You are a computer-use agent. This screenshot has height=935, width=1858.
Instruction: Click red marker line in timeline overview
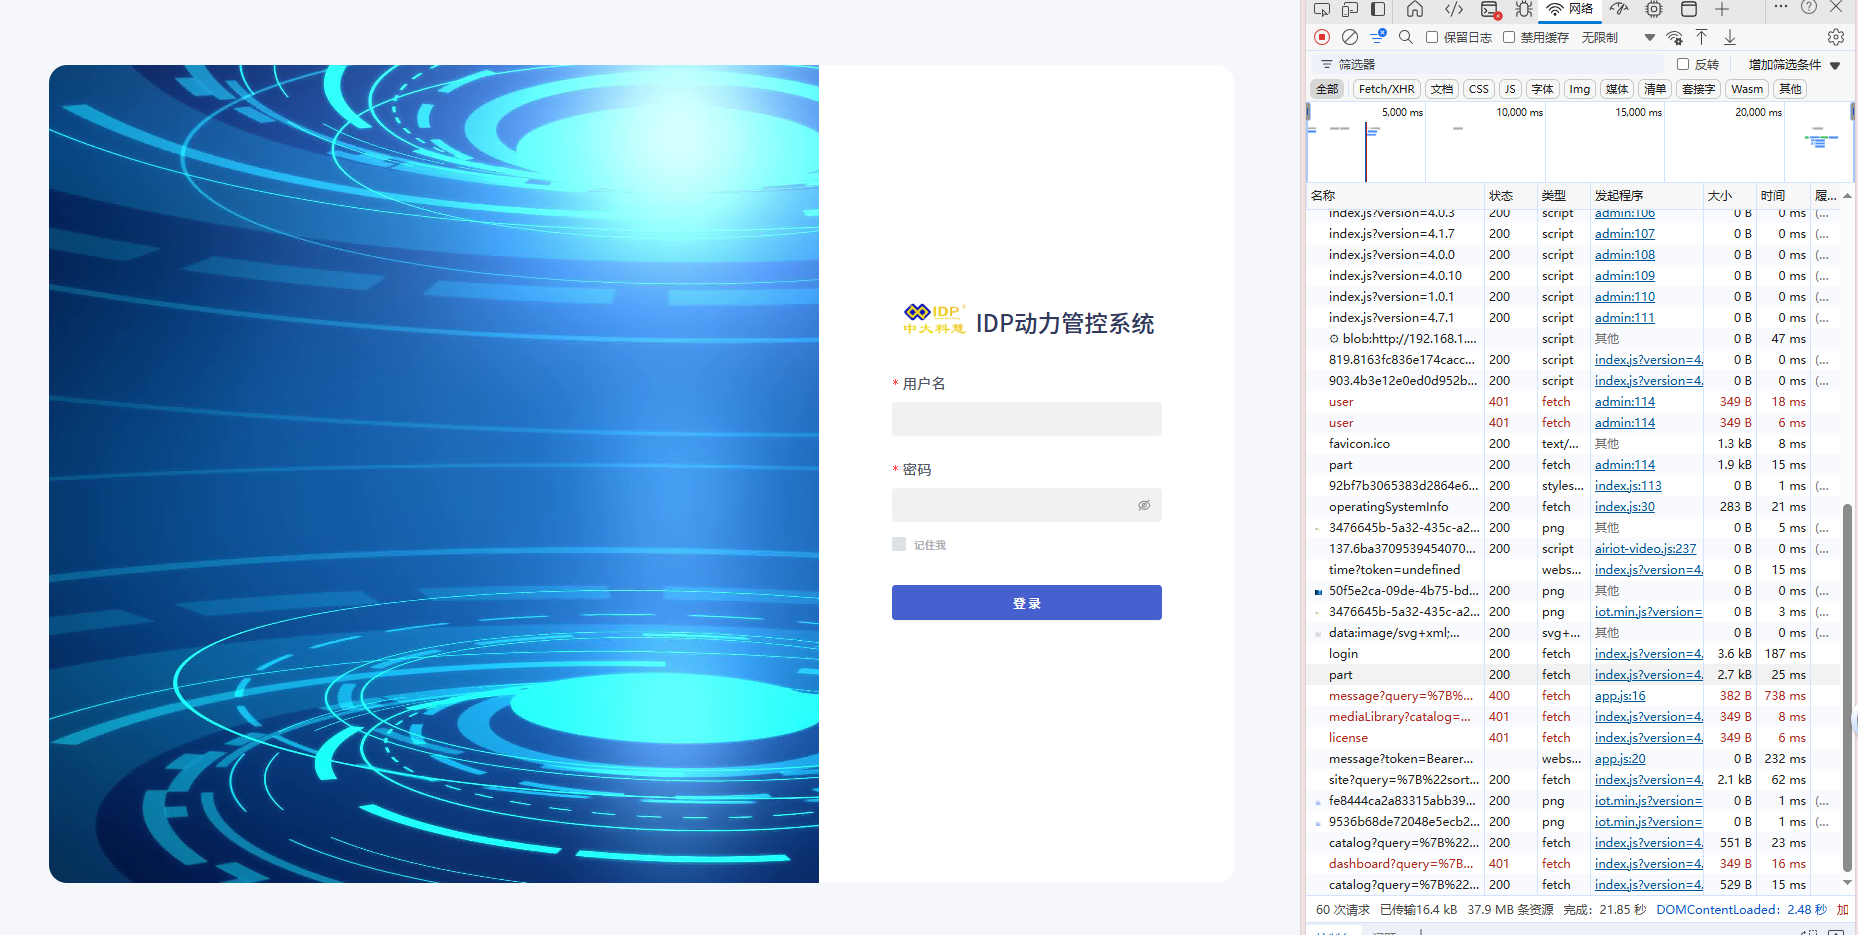coord(1366,152)
